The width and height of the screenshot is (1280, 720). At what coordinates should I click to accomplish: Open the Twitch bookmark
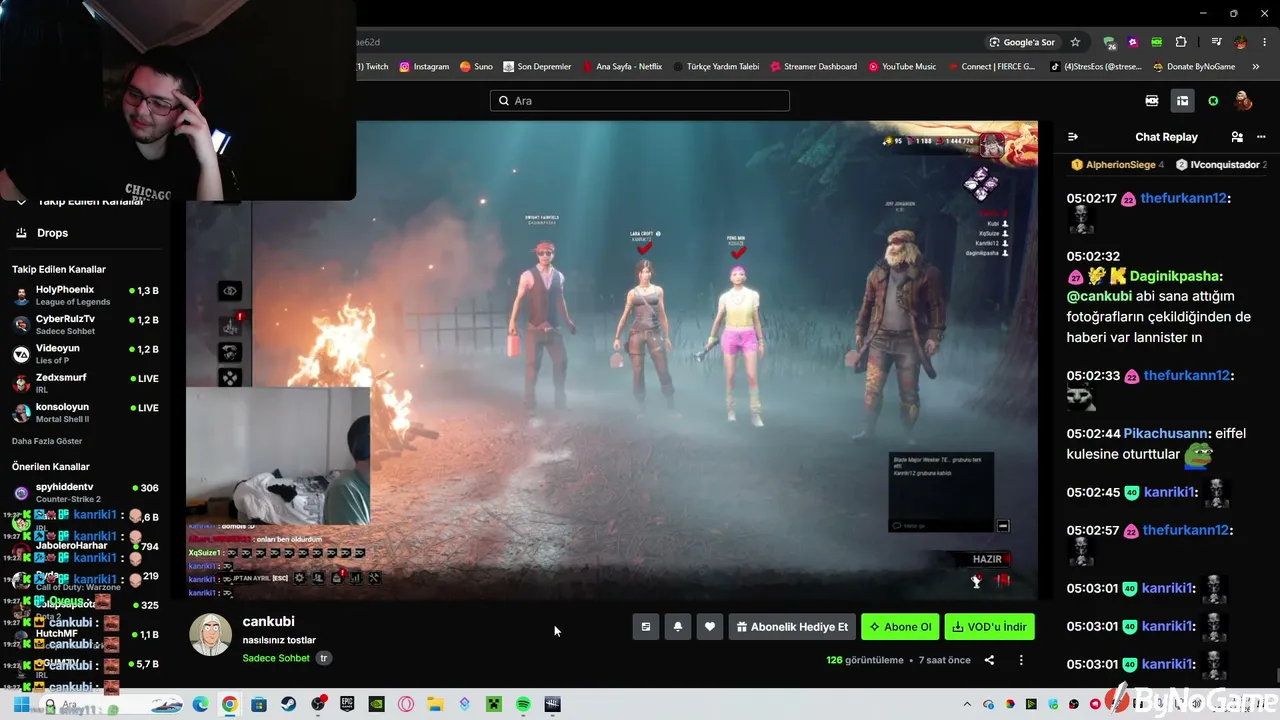pos(373,67)
